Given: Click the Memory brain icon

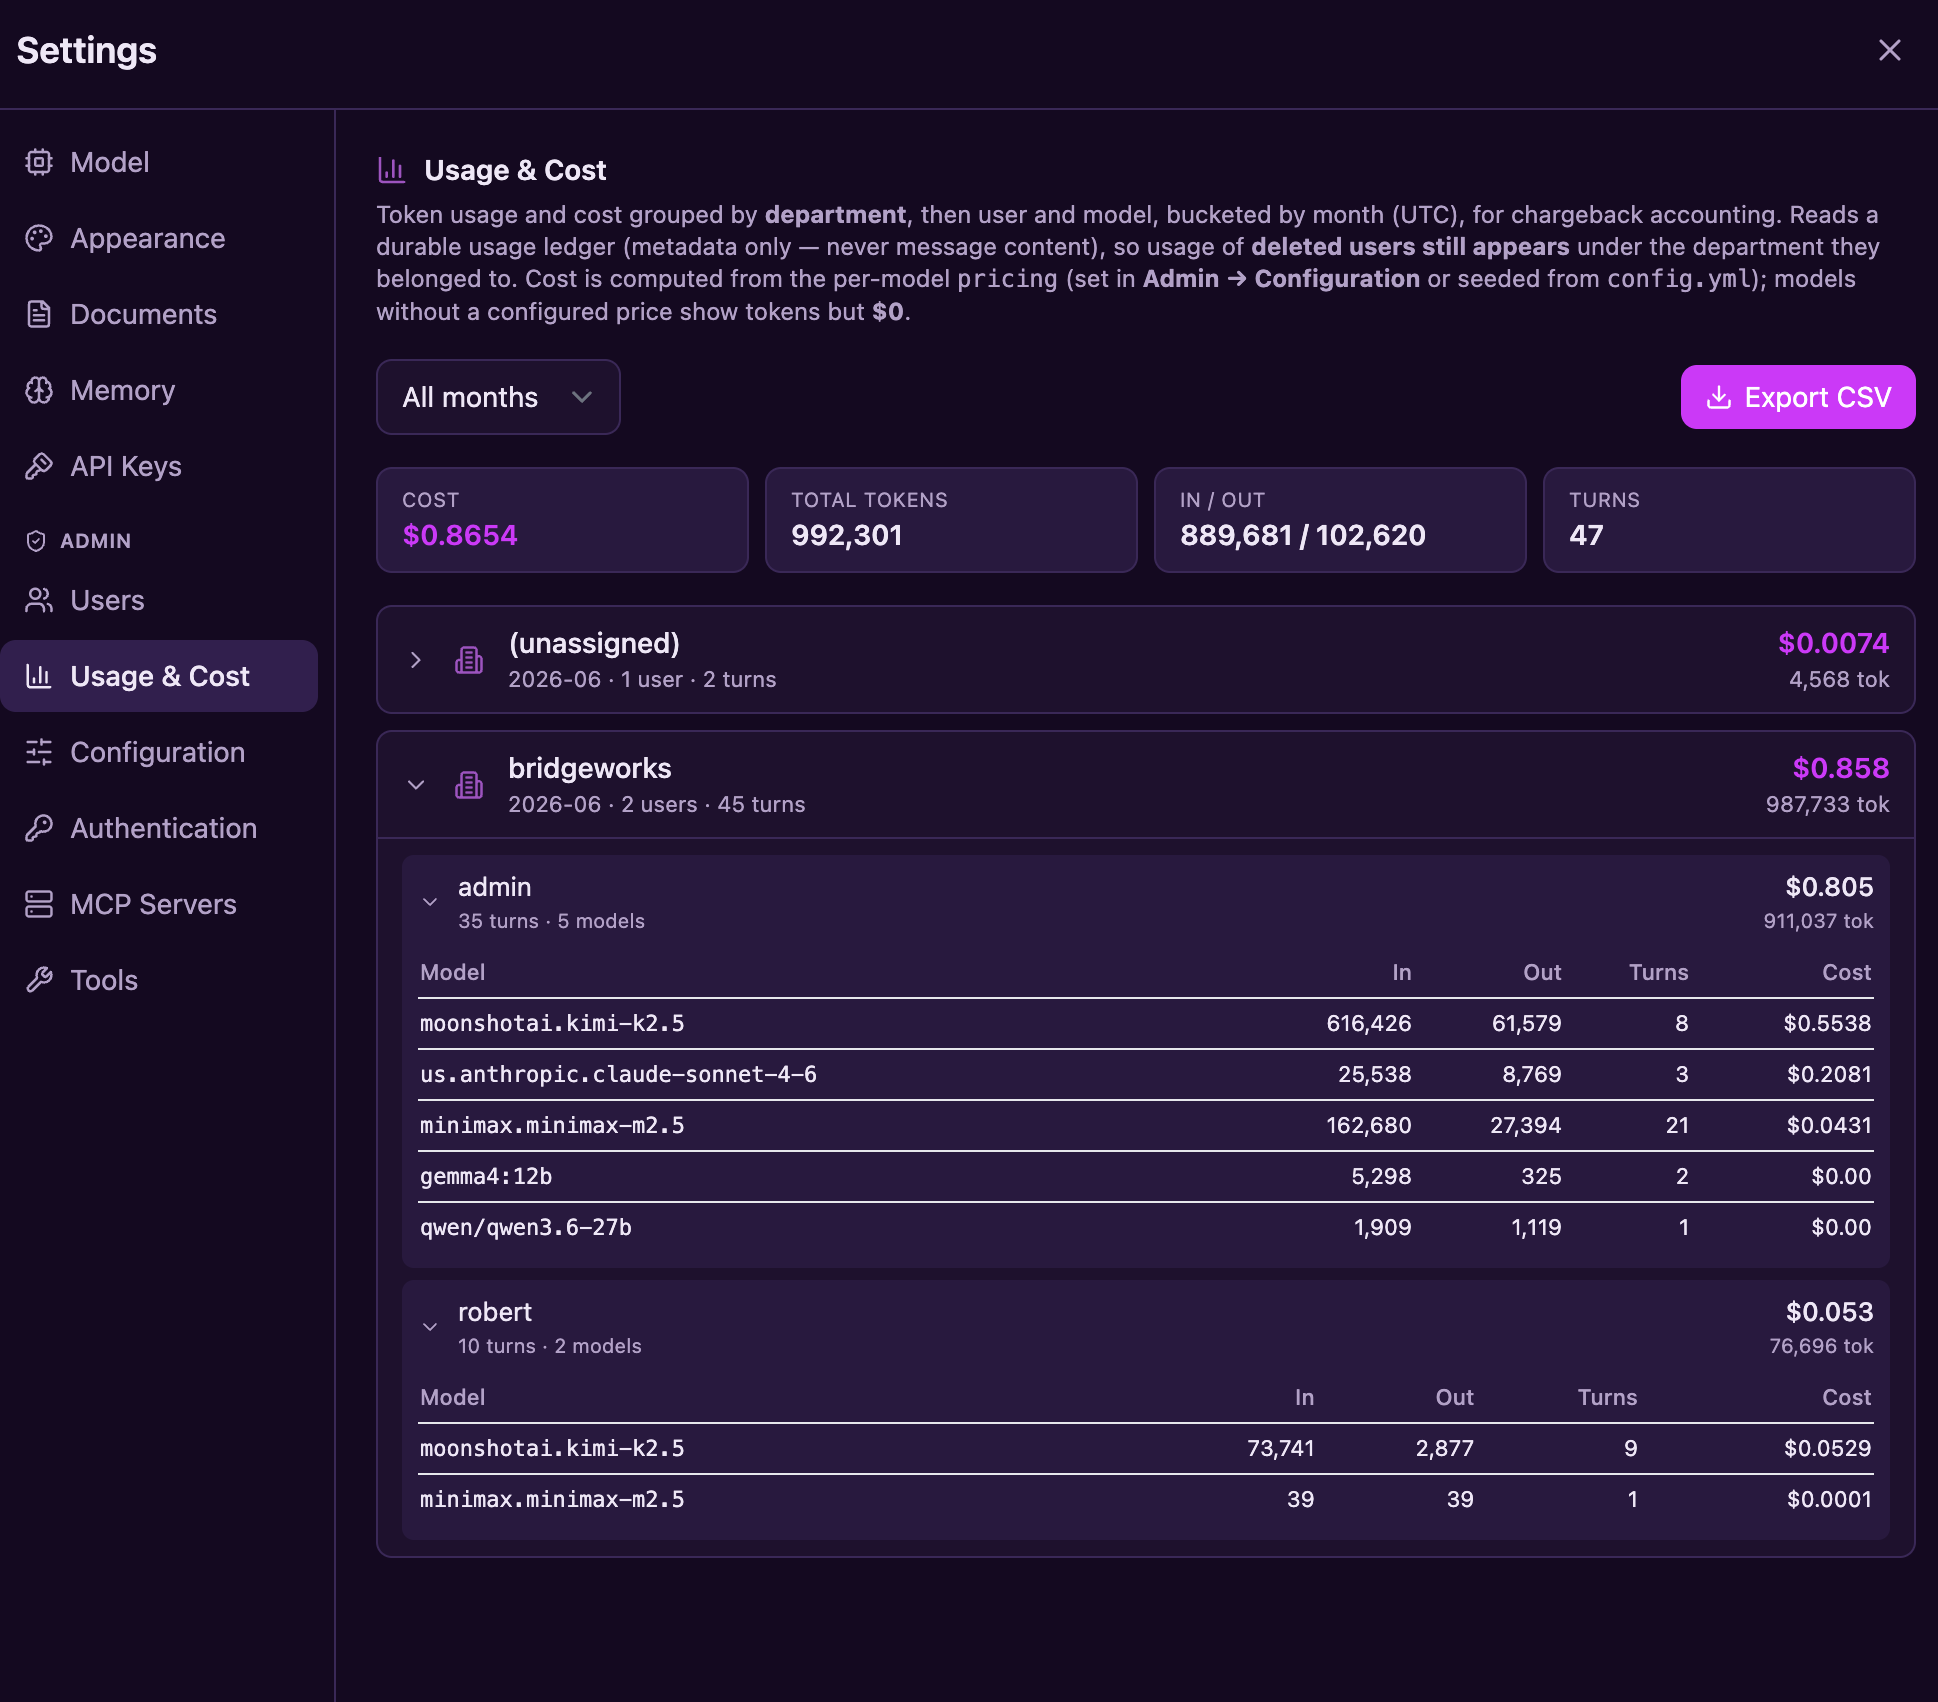Looking at the screenshot, I should pos(39,390).
